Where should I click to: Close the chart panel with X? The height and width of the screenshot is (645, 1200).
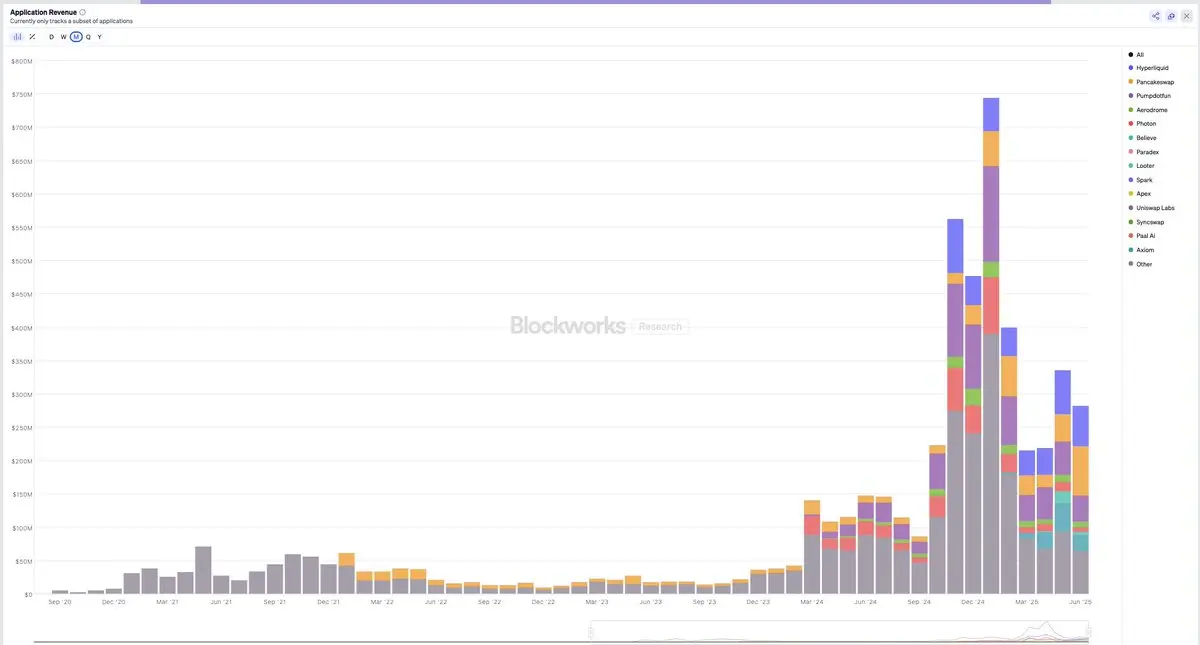pyautogui.click(x=1186, y=16)
